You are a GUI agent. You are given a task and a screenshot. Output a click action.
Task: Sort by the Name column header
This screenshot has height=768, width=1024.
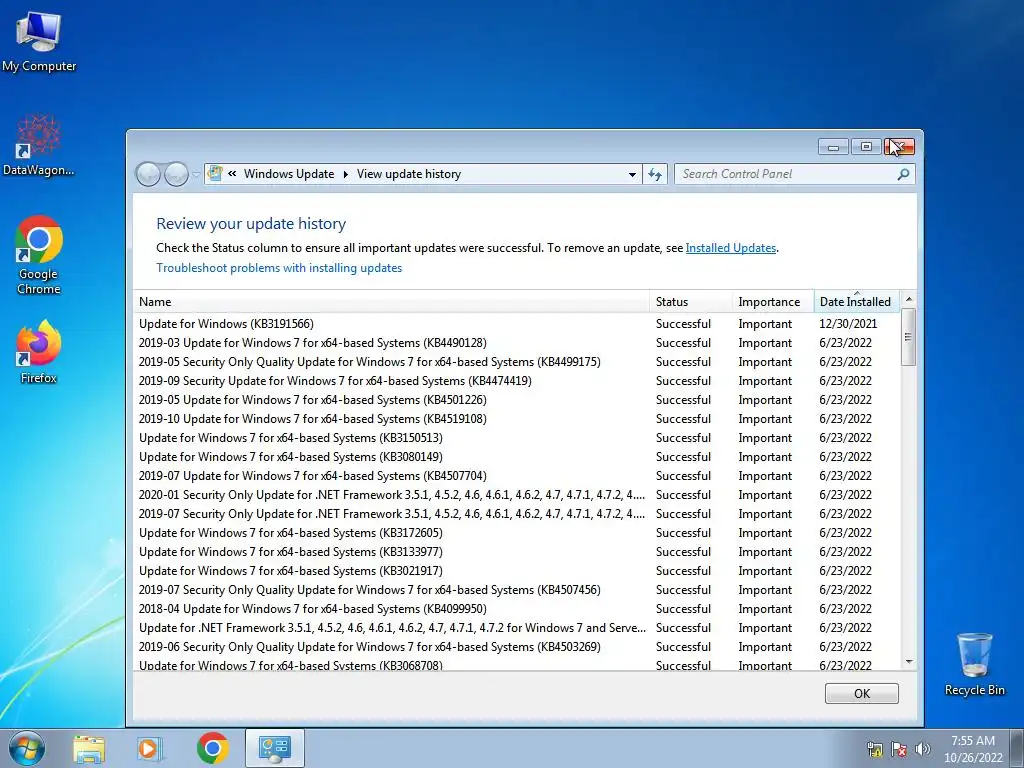[x=391, y=302]
